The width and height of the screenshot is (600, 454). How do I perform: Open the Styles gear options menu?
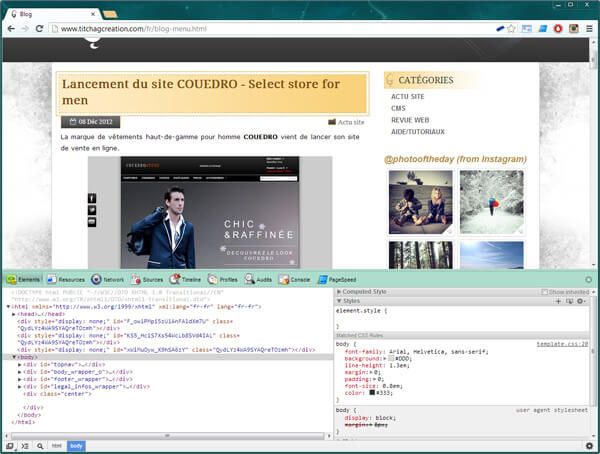581,301
